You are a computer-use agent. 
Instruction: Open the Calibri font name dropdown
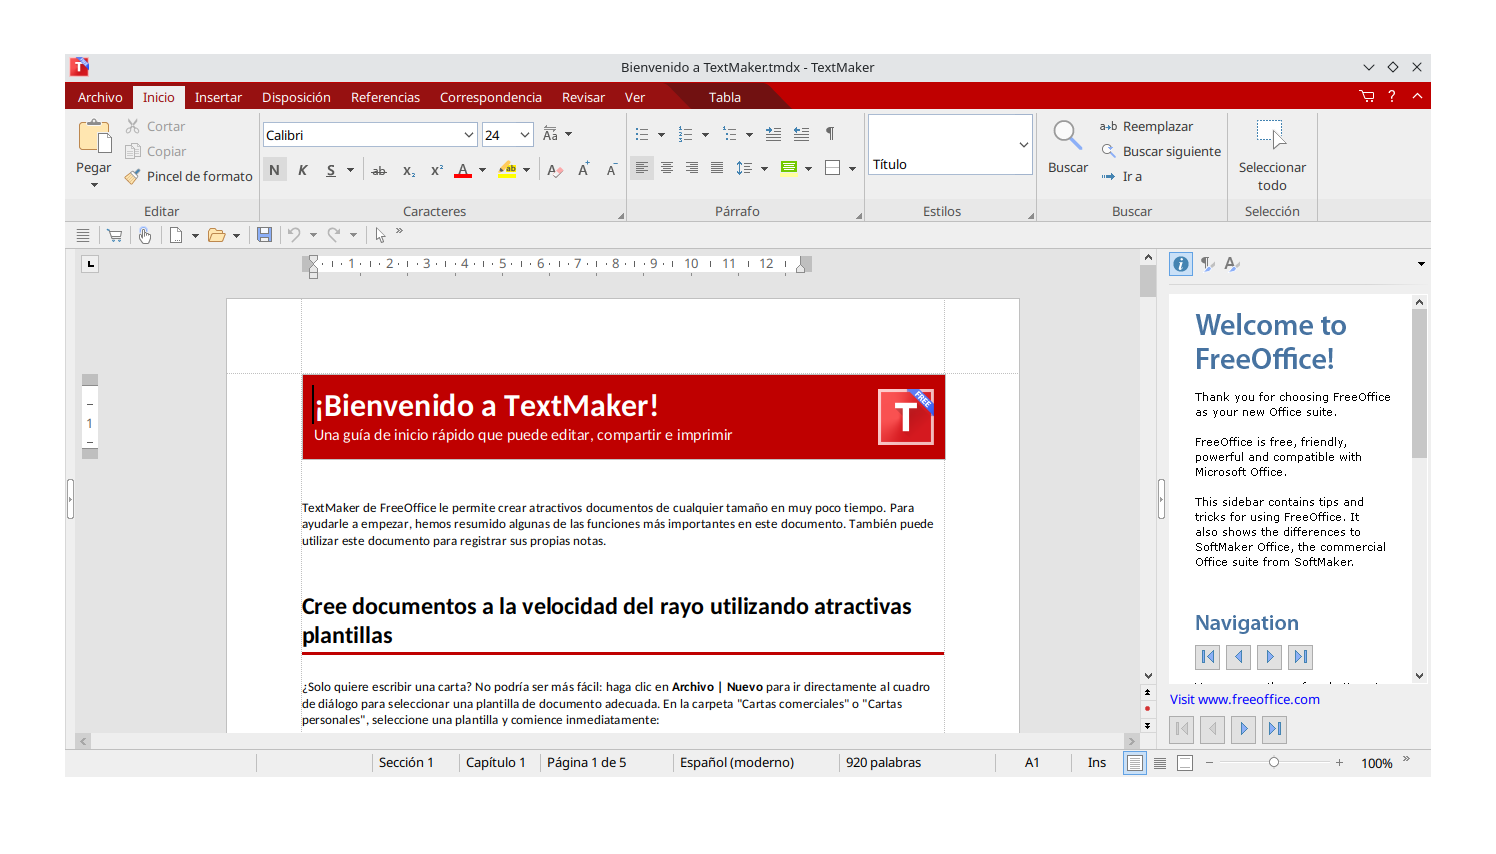[469, 135]
